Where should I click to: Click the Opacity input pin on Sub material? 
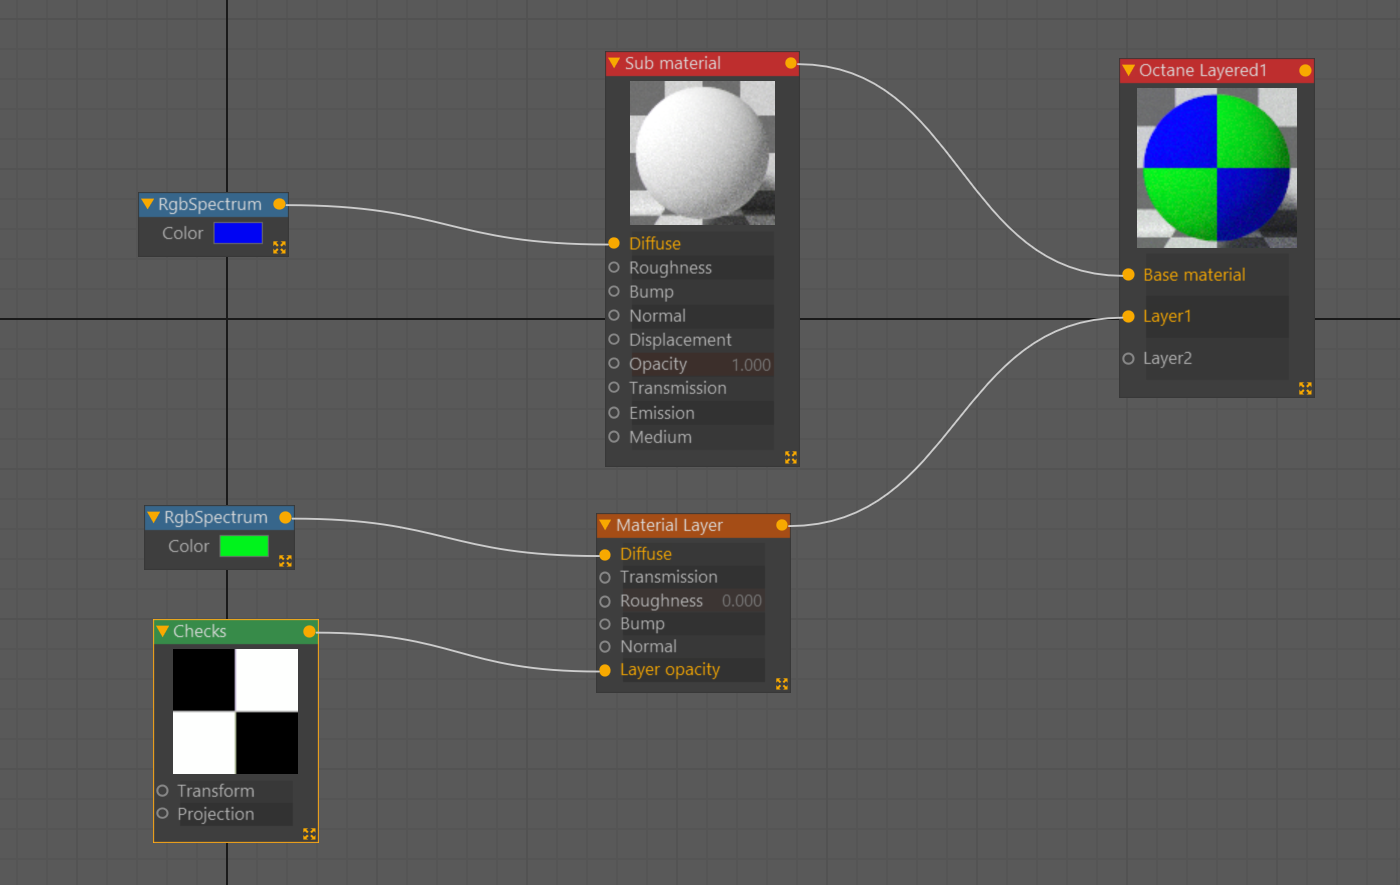tap(614, 363)
